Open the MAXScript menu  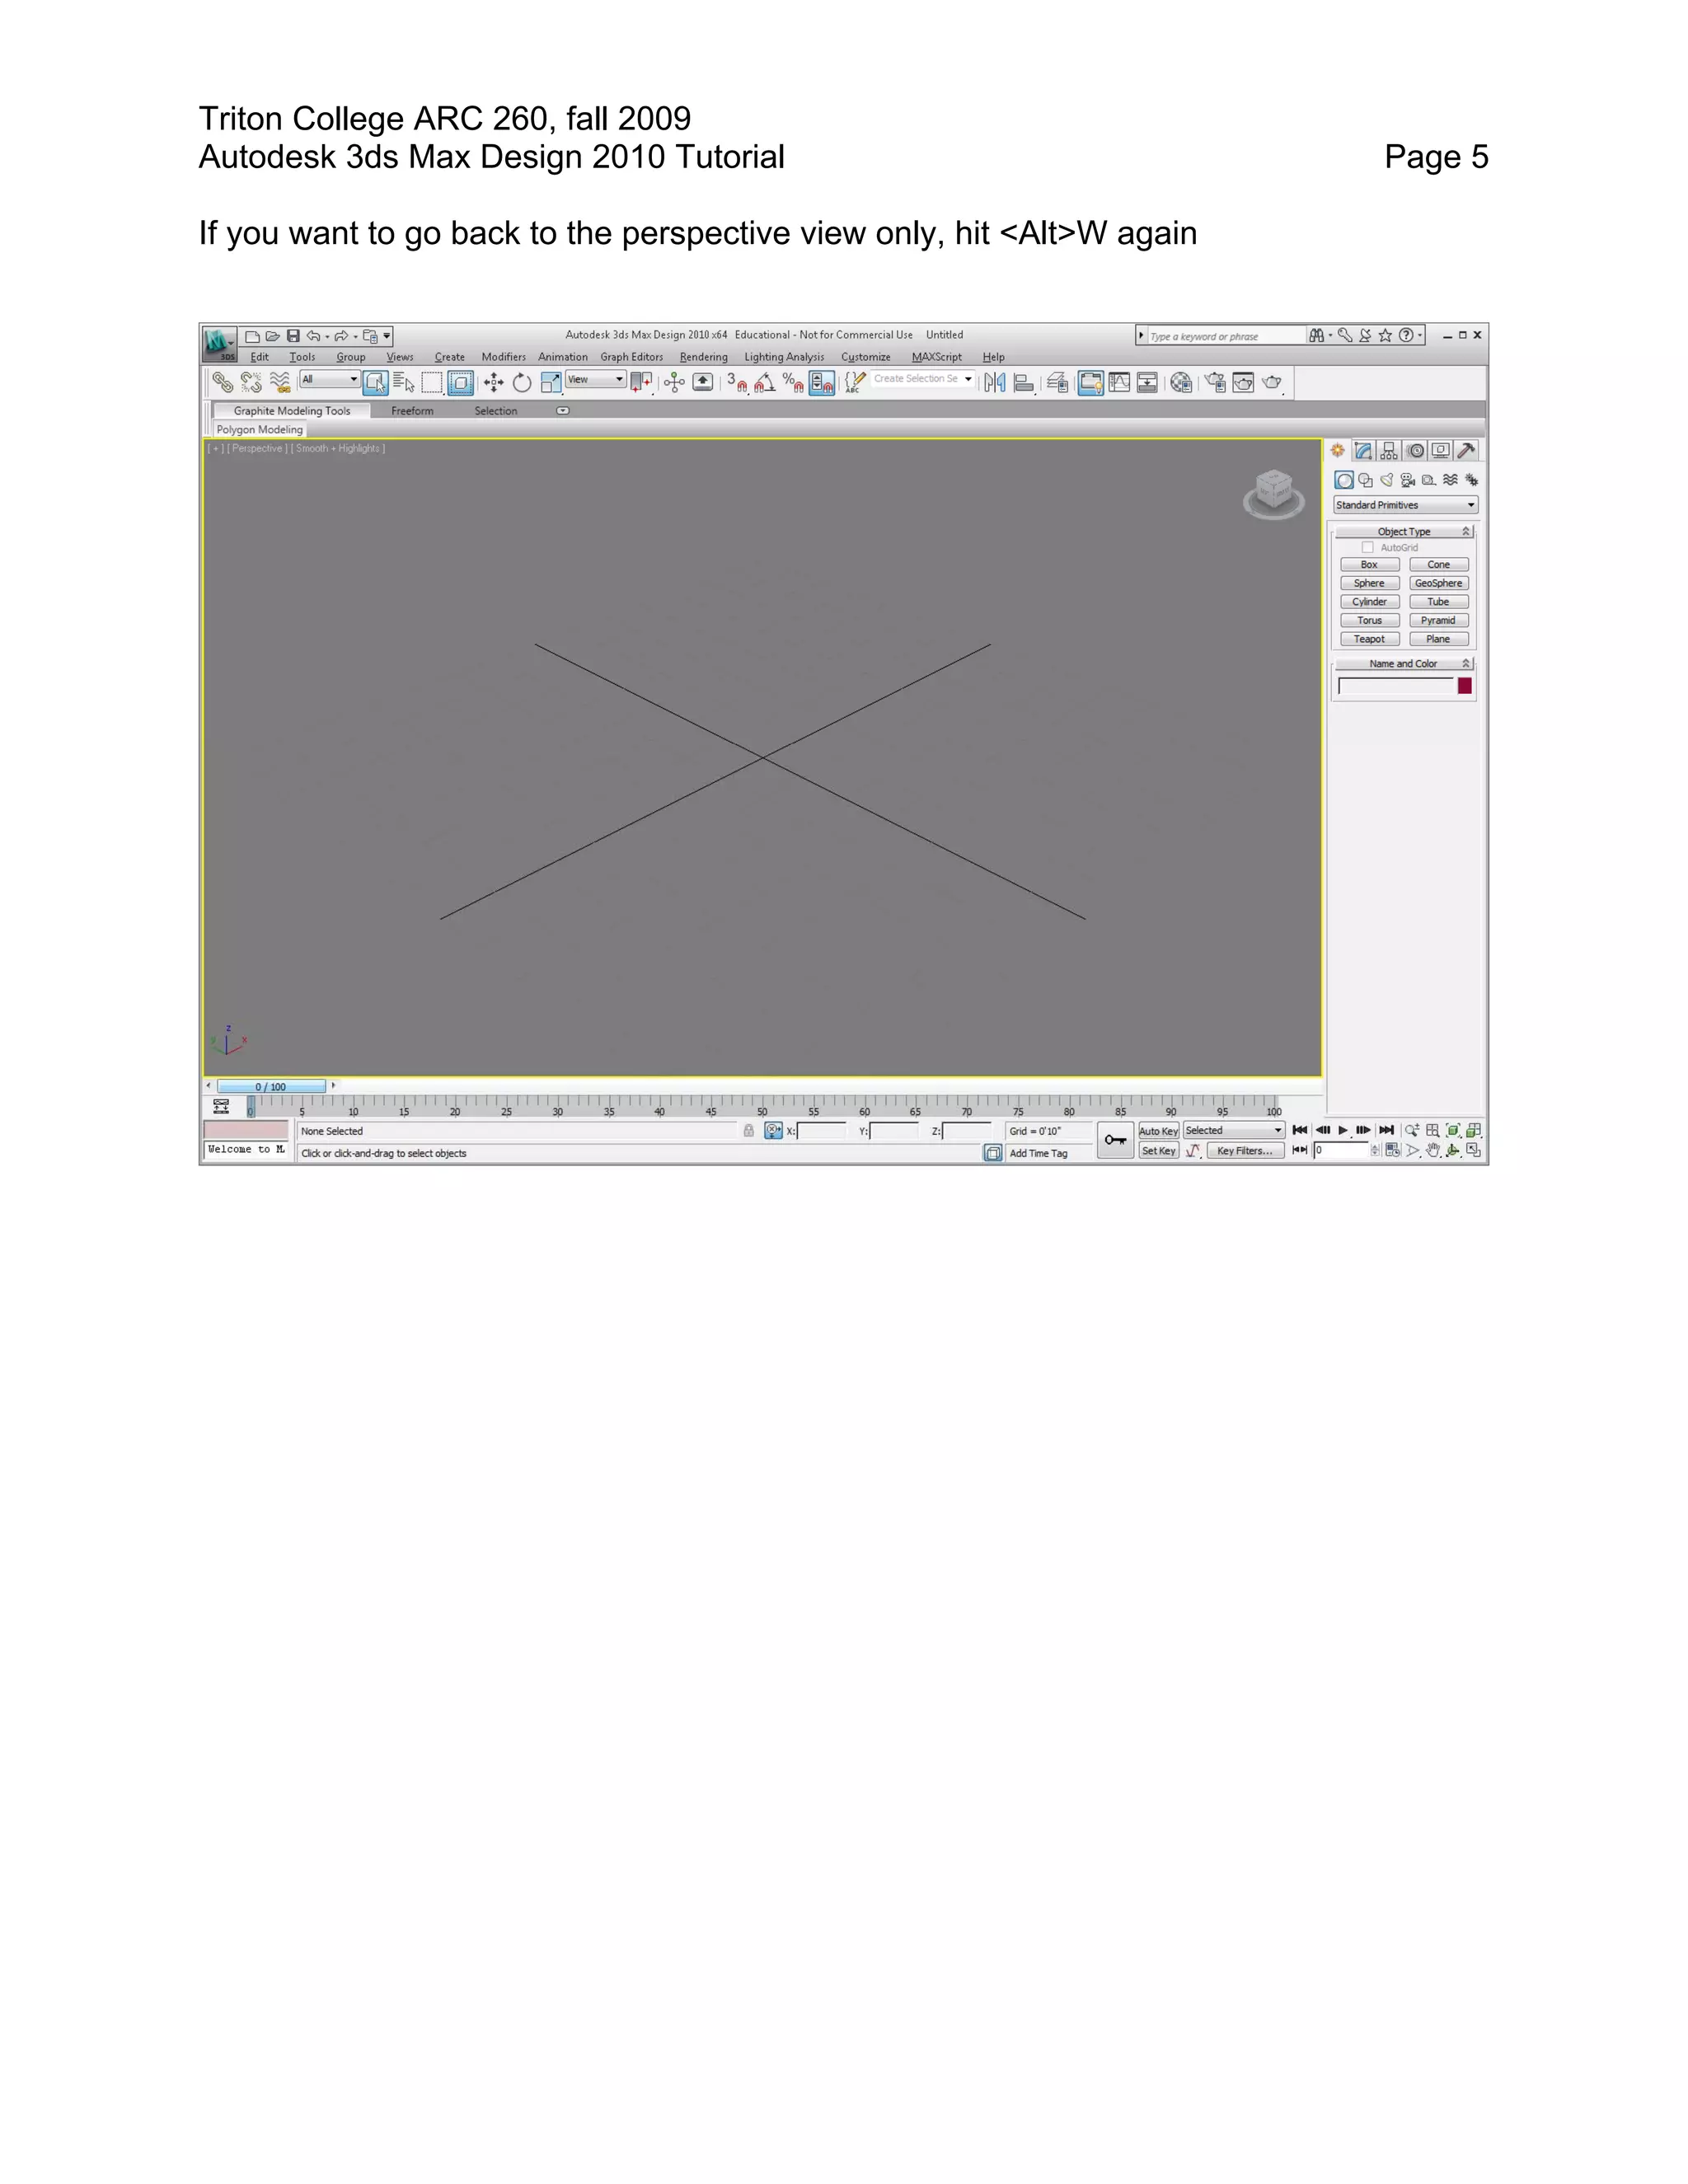click(x=937, y=357)
